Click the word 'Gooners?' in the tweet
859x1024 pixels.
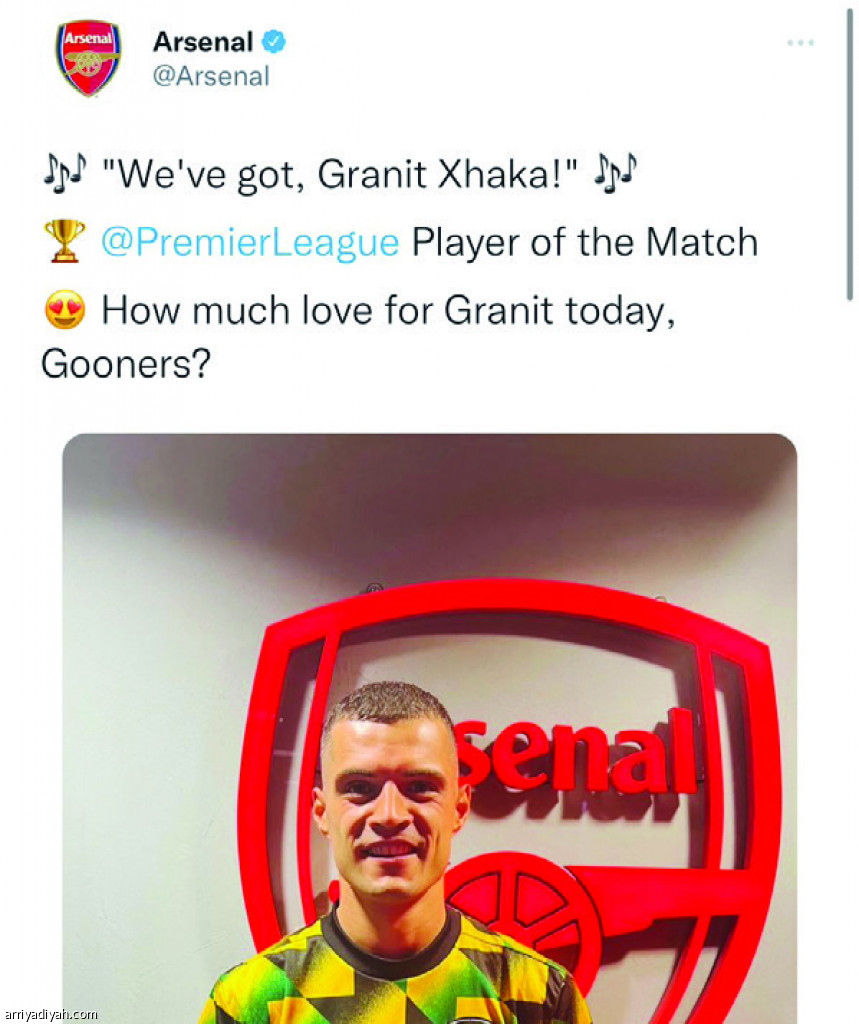click(125, 364)
